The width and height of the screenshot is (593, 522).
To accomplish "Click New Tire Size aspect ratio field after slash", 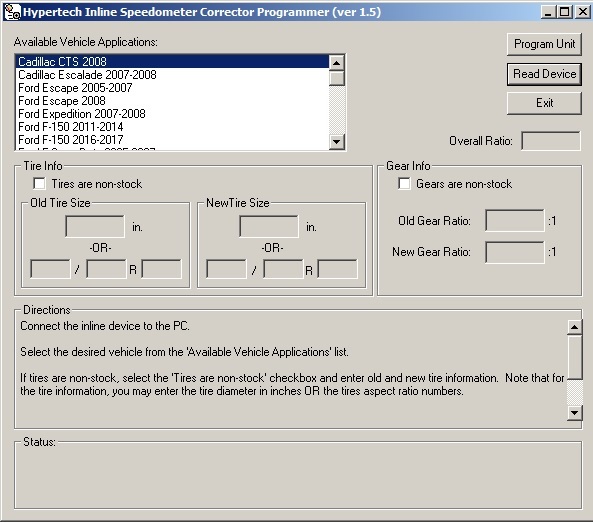I will coord(283,269).
